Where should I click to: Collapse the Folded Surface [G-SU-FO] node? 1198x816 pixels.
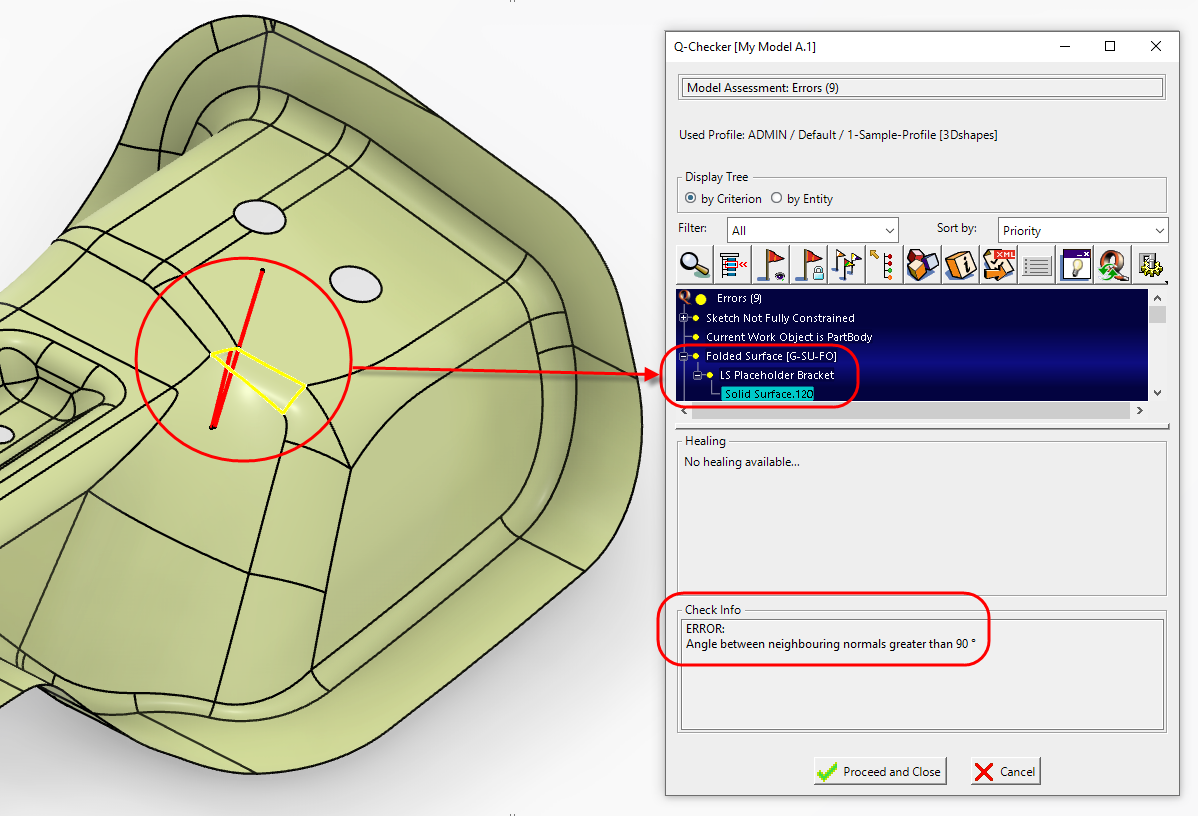(685, 356)
